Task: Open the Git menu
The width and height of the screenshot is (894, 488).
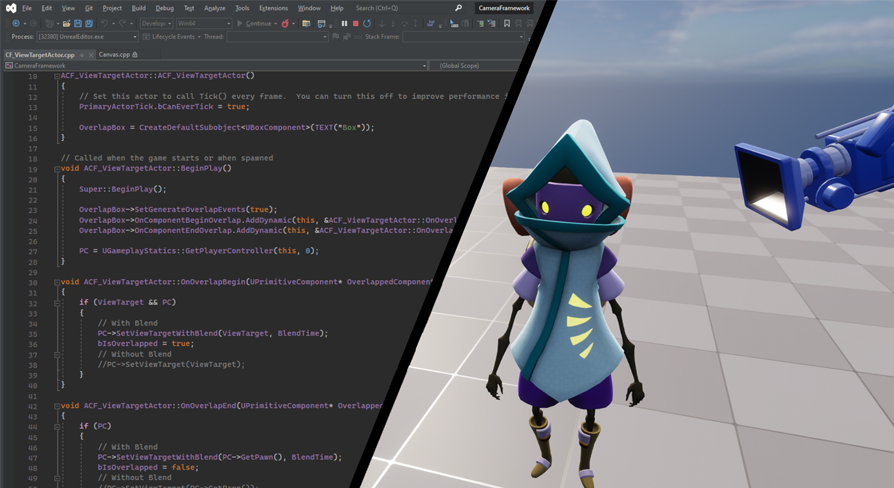Action: pyautogui.click(x=89, y=8)
